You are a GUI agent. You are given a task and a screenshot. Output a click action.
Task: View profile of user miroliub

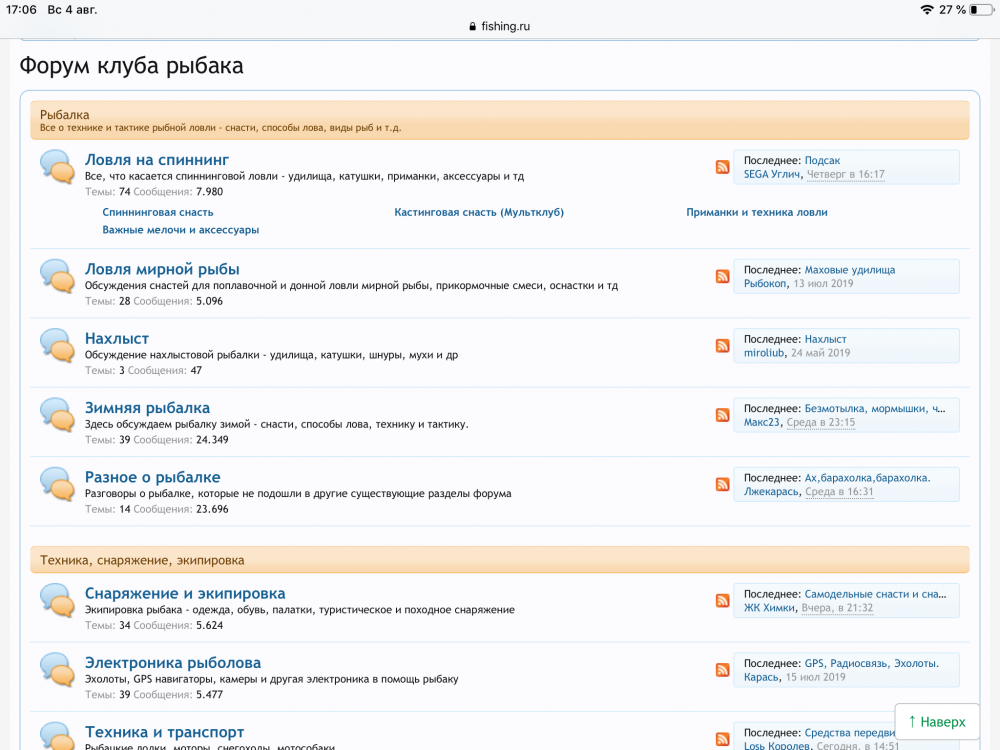point(765,353)
